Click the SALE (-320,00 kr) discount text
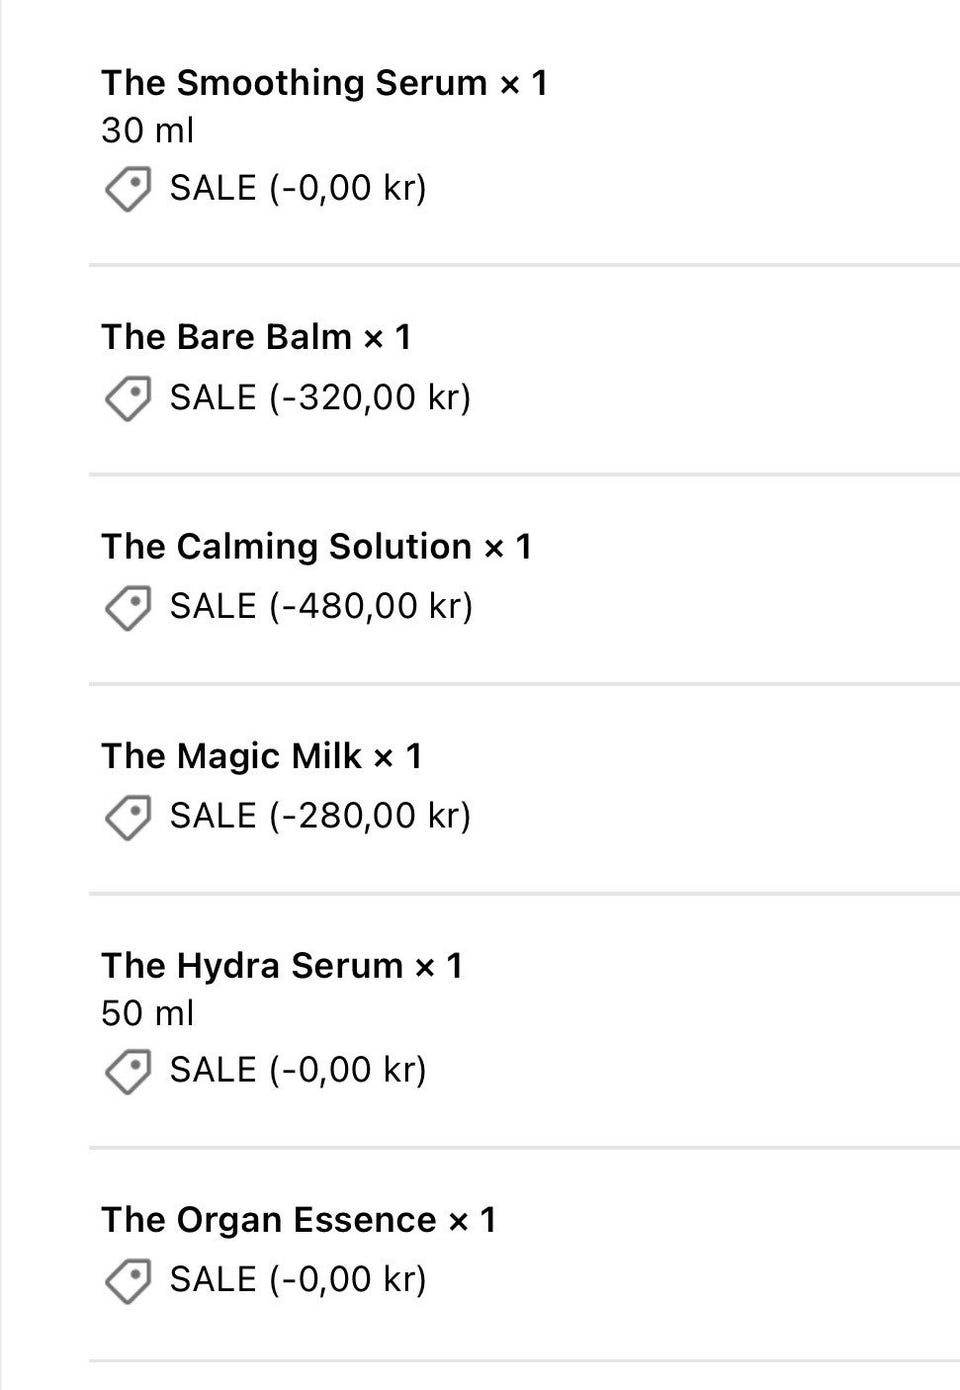Screen dimensions: 960x1390 point(320,398)
